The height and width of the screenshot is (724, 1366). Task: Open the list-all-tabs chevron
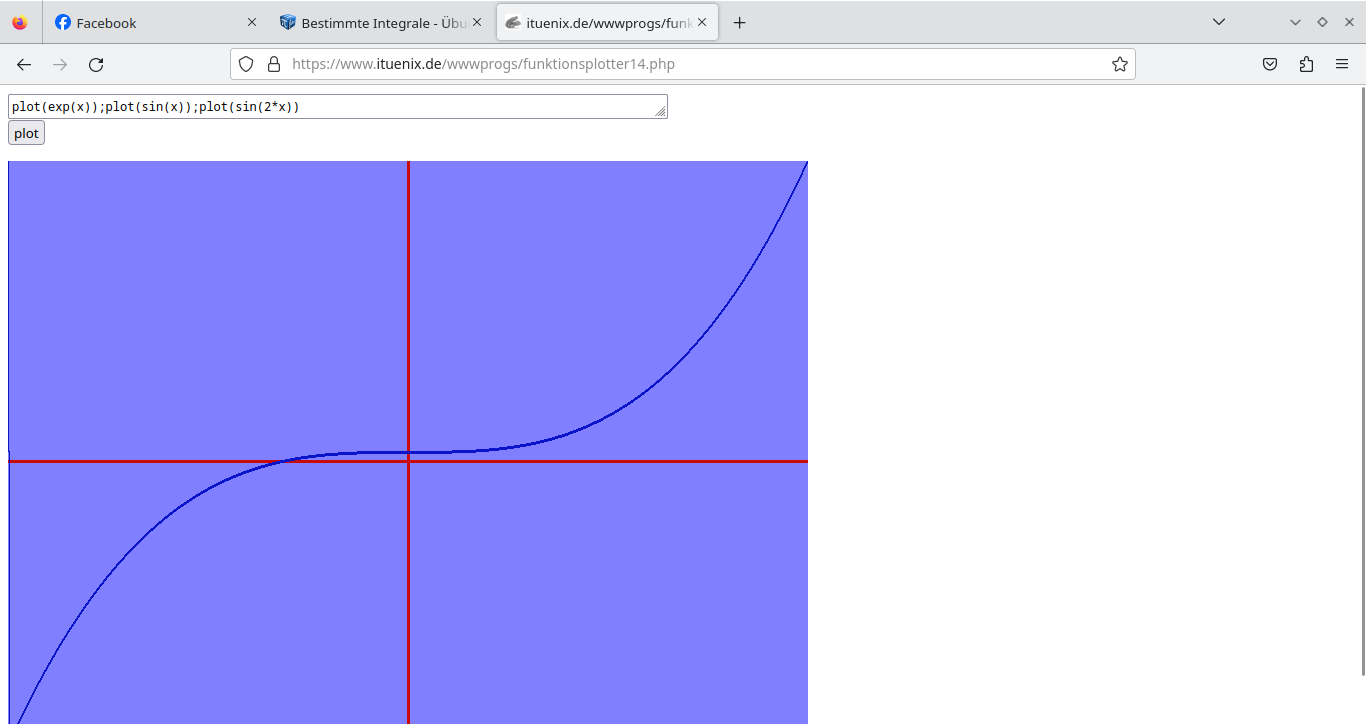(x=1218, y=21)
